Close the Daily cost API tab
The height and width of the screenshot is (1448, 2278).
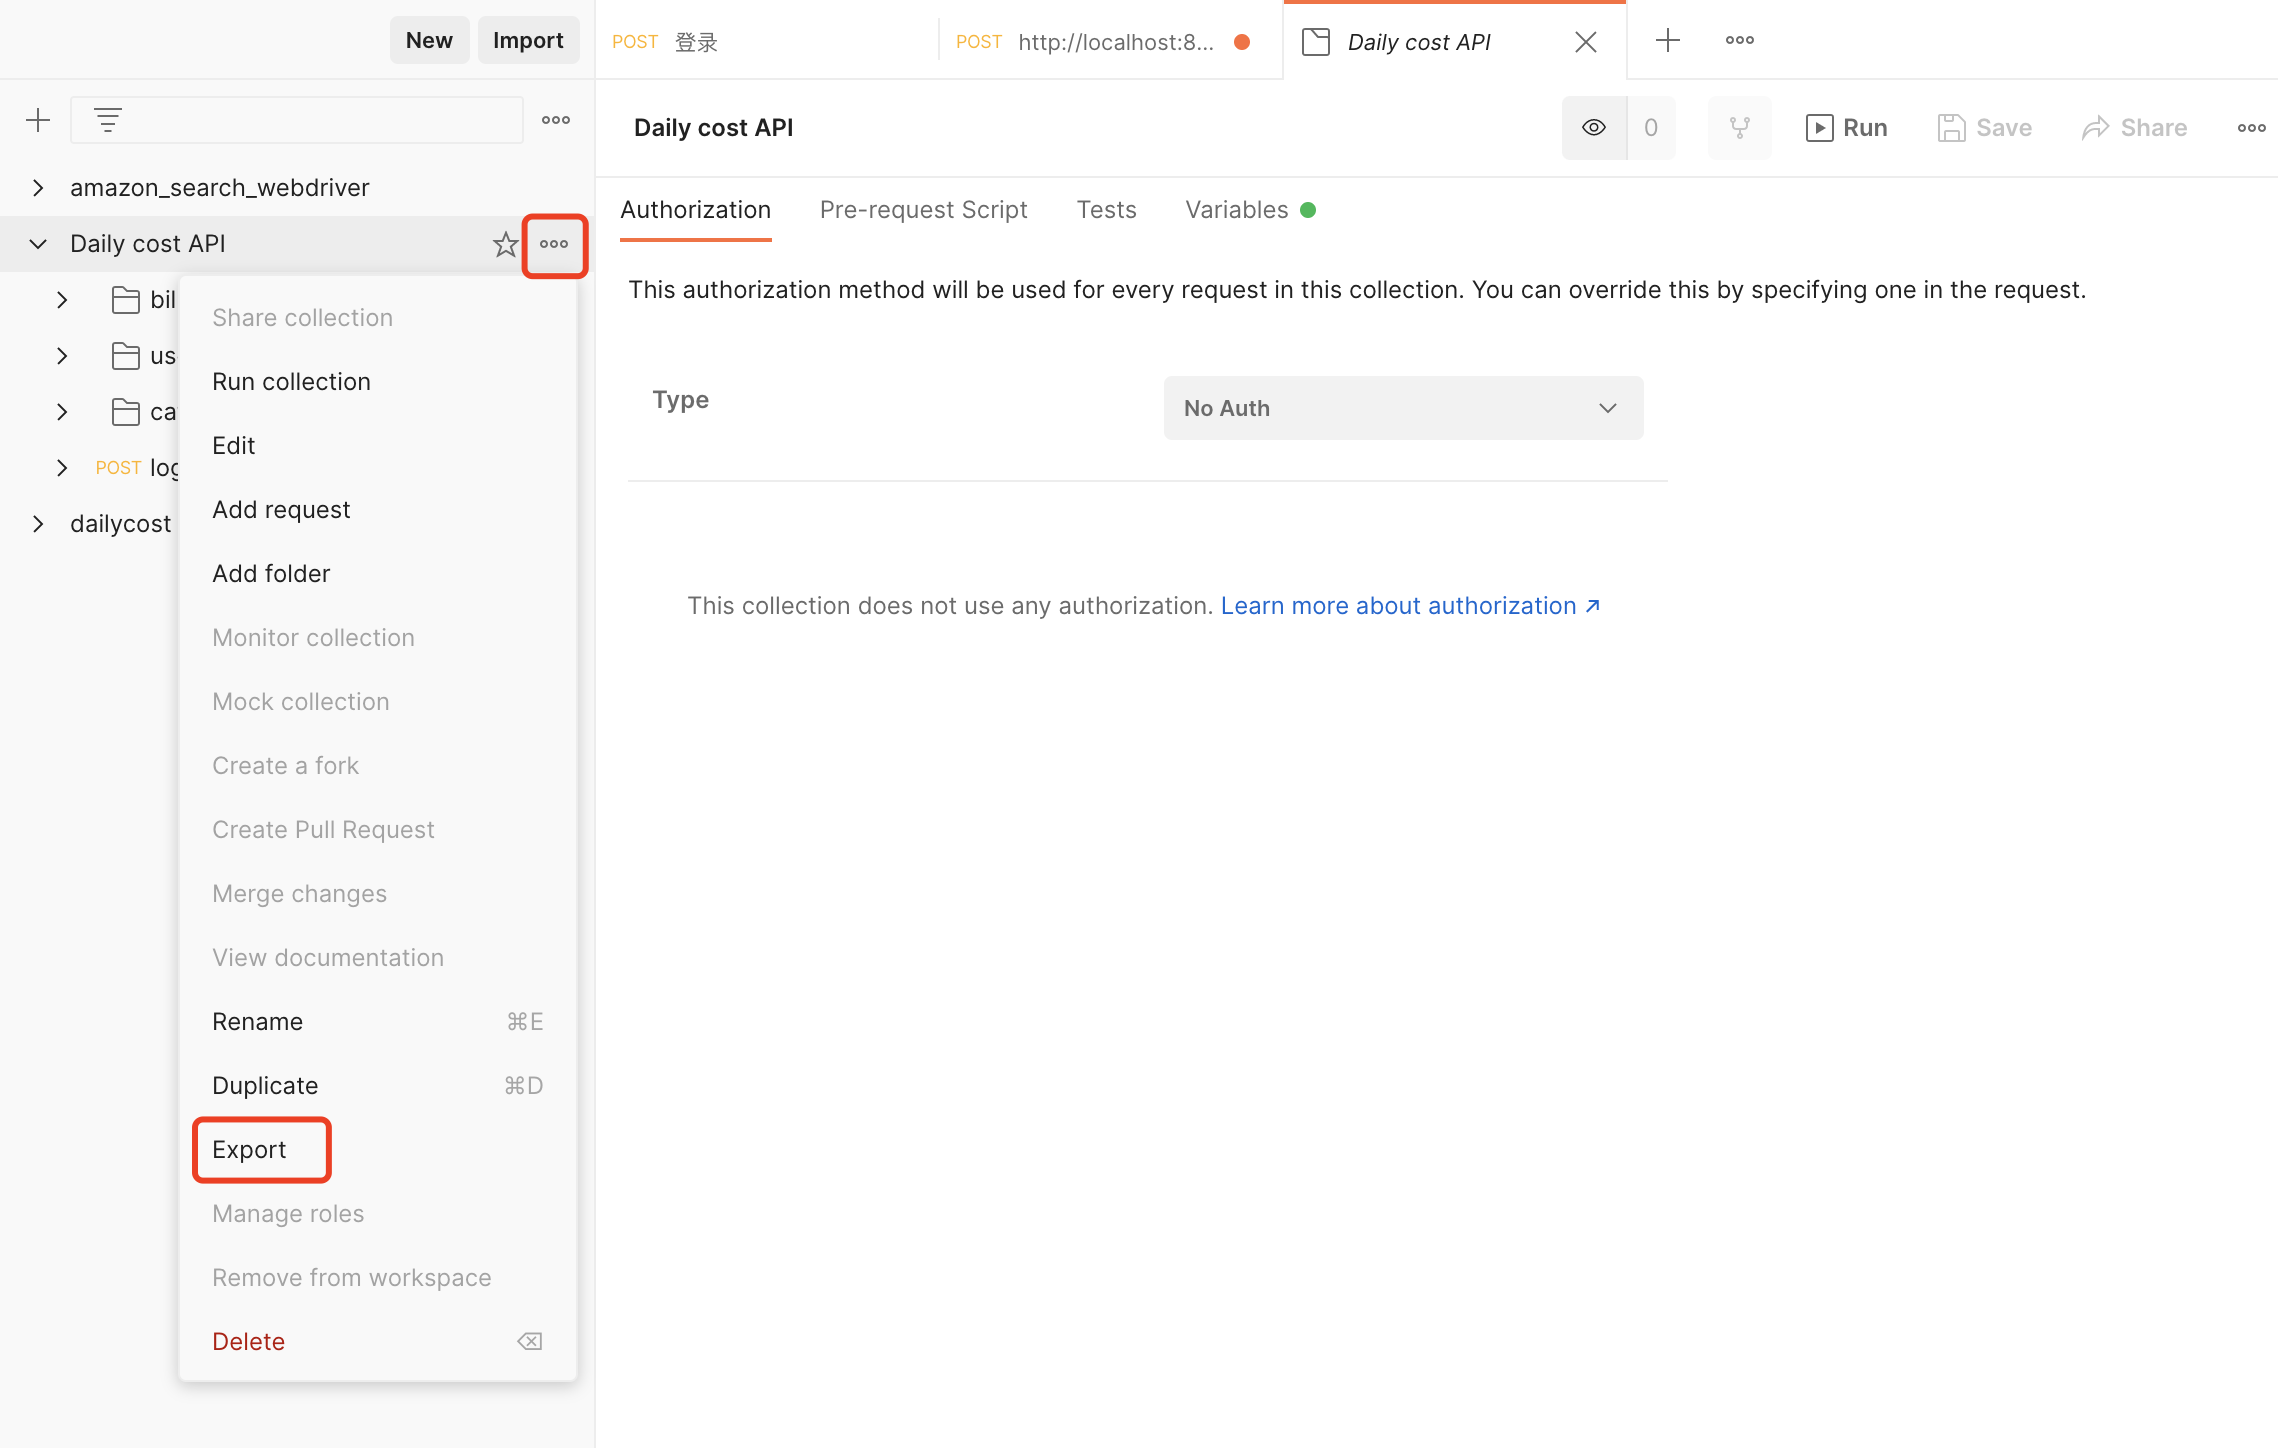click(x=1585, y=42)
